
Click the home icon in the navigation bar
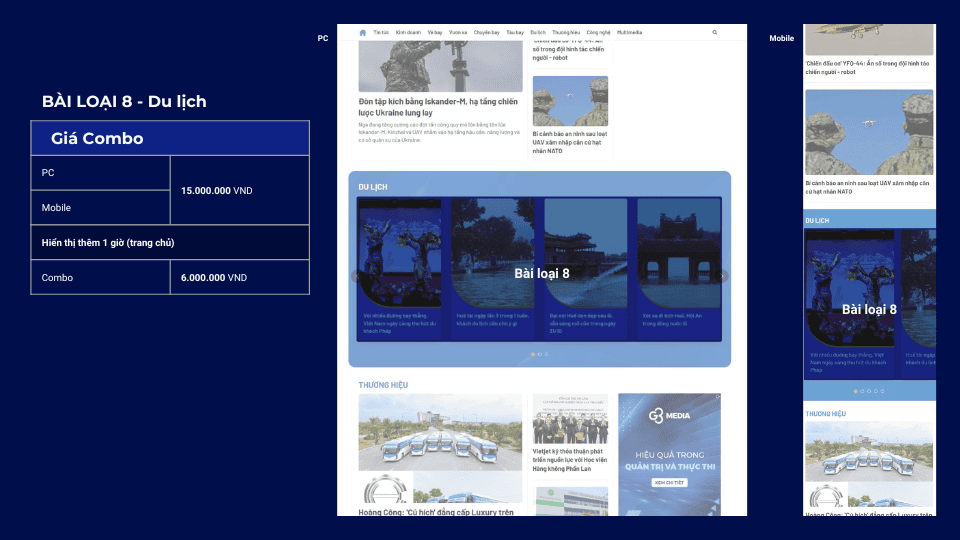363,32
